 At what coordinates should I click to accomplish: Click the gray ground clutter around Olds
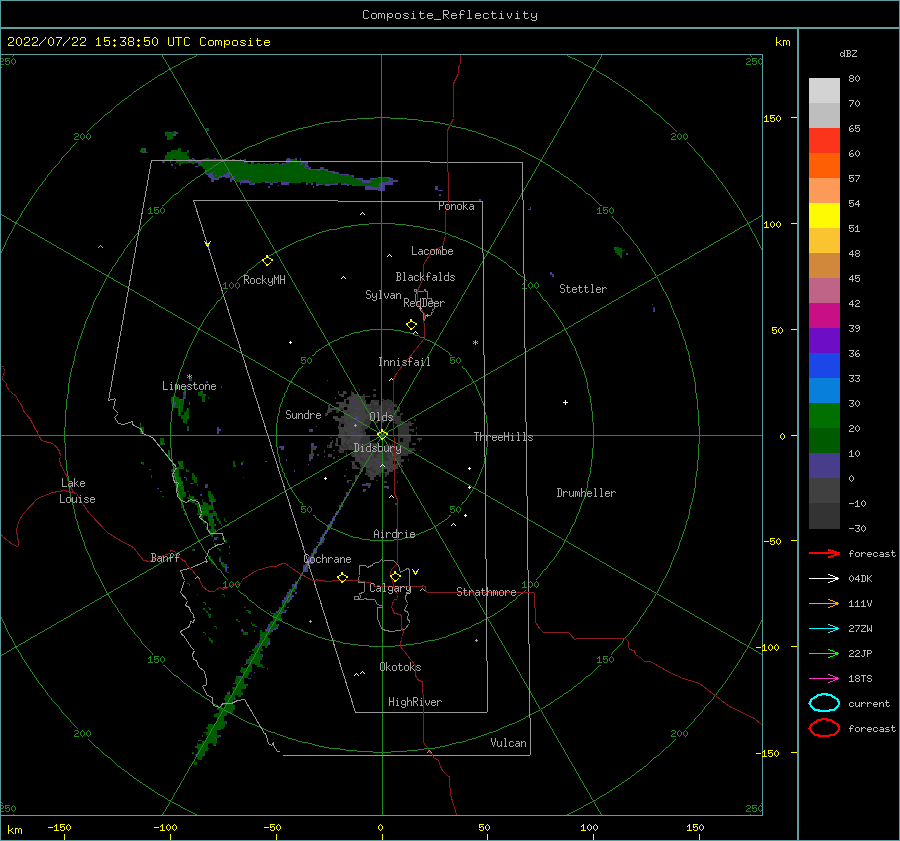pyautogui.click(x=376, y=435)
